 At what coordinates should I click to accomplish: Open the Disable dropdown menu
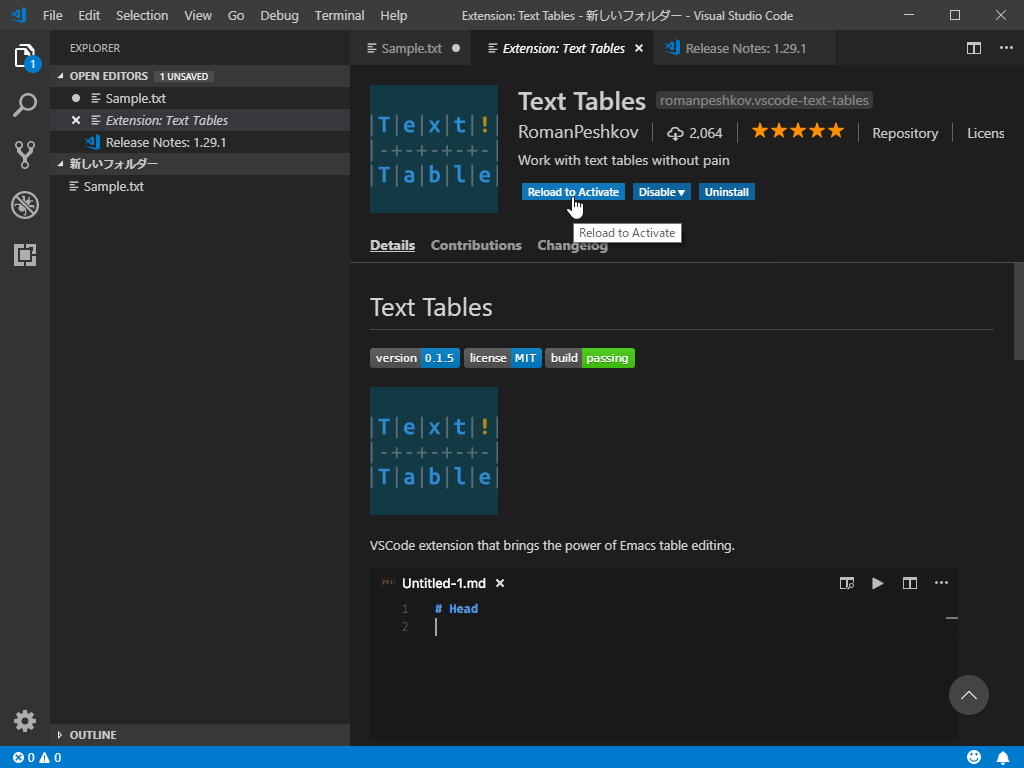(x=661, y=191)
